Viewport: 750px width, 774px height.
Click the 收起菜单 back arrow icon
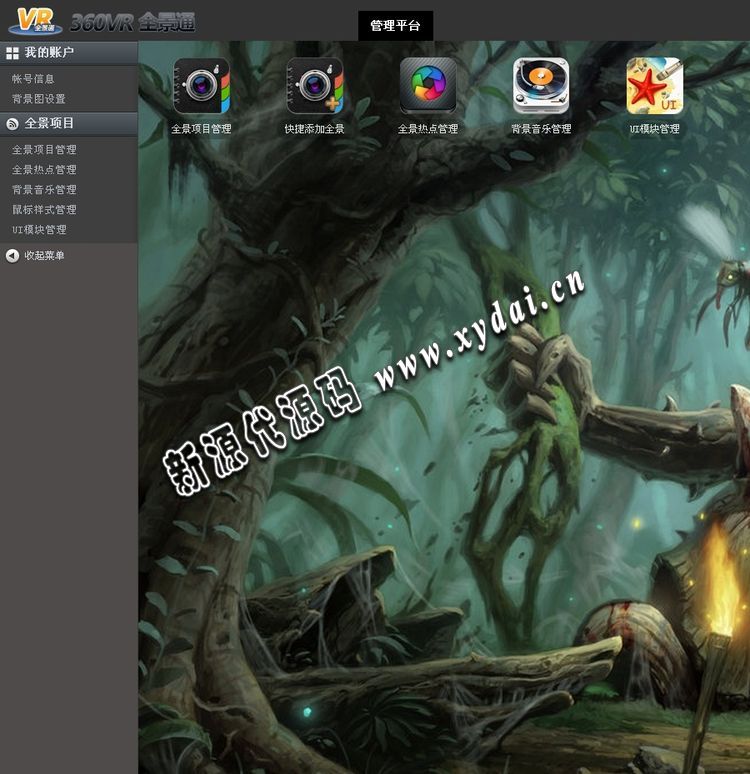click(12, 256)
